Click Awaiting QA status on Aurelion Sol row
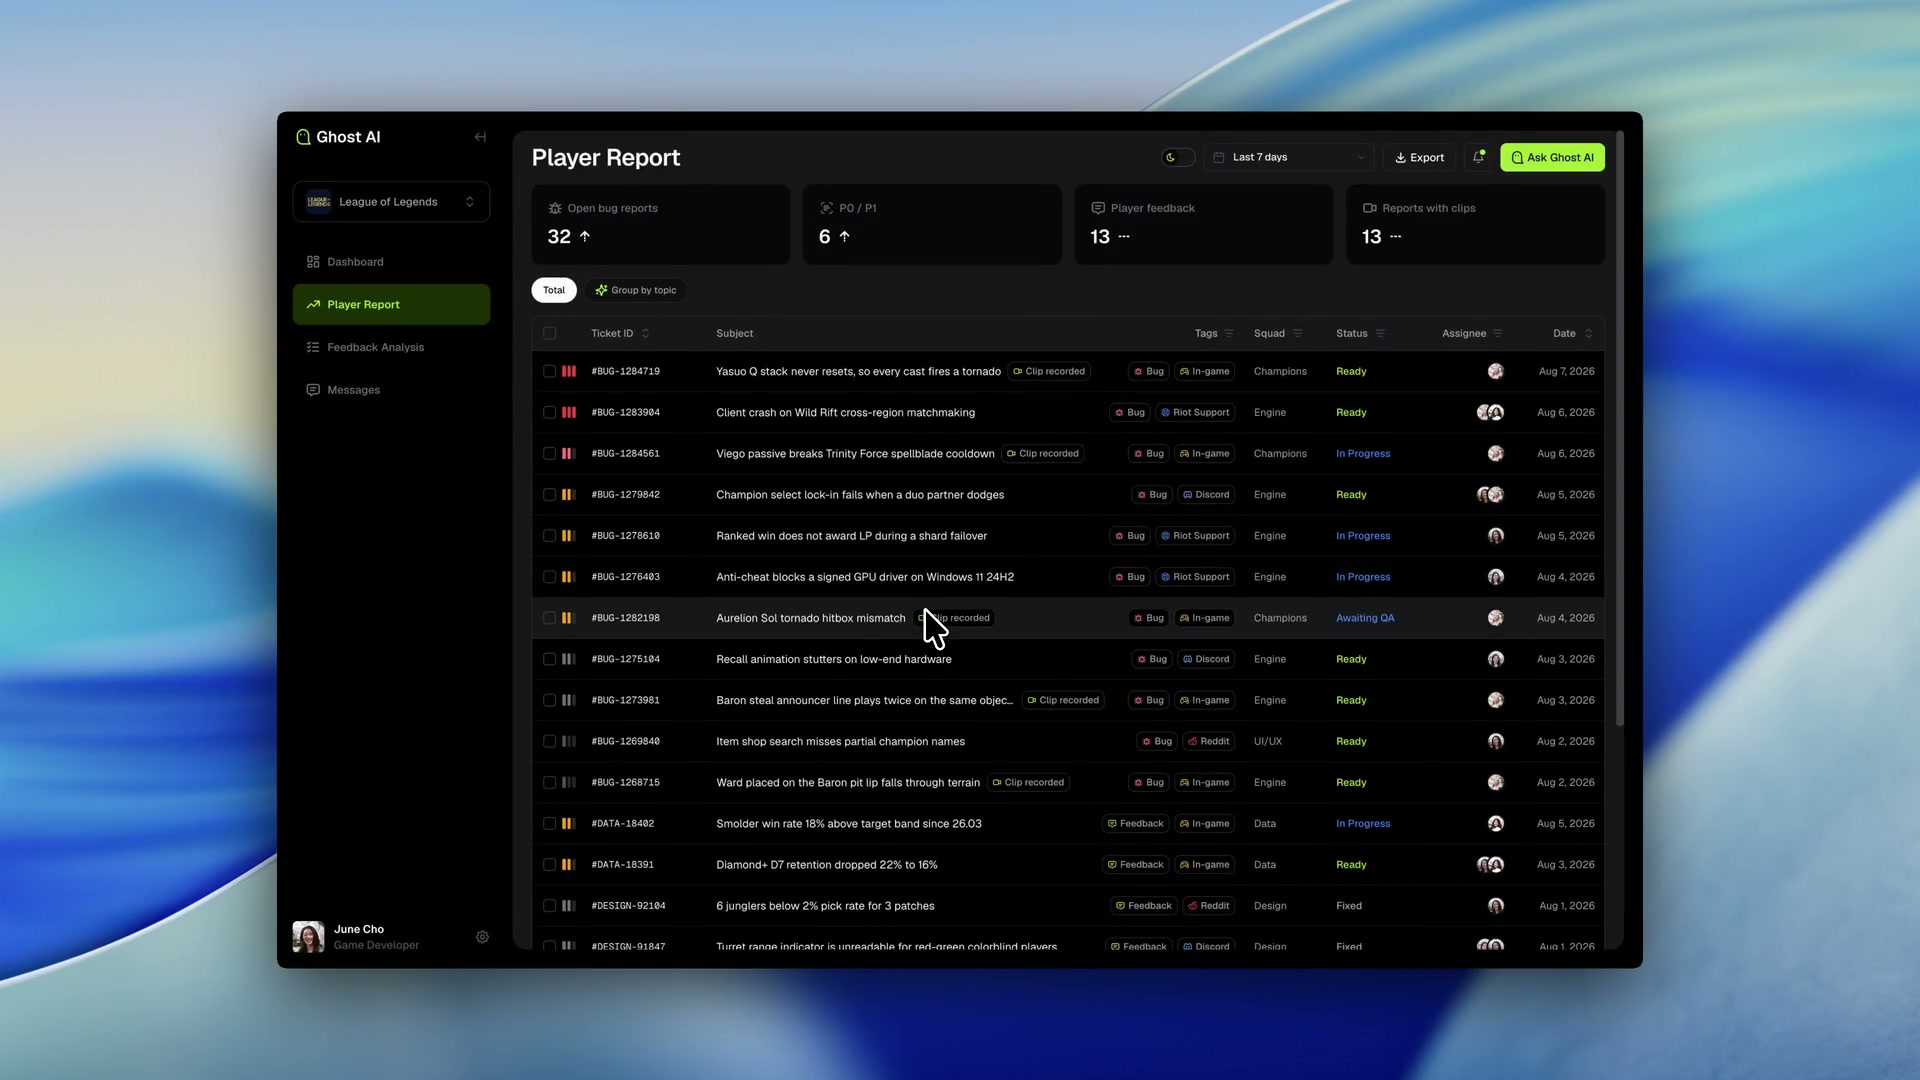 (1365, 618)
